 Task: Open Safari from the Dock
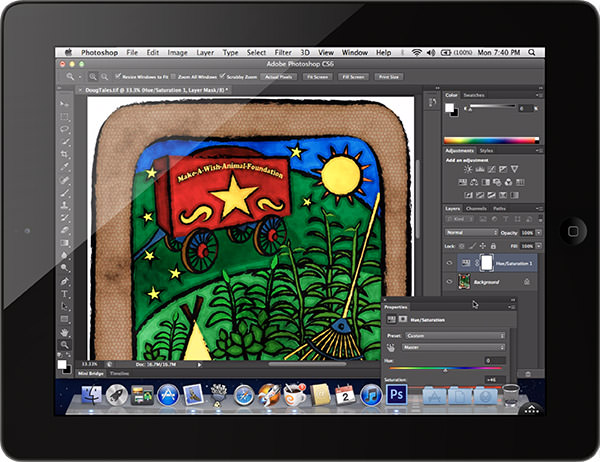pyautogui.click(x=243, y=395)
